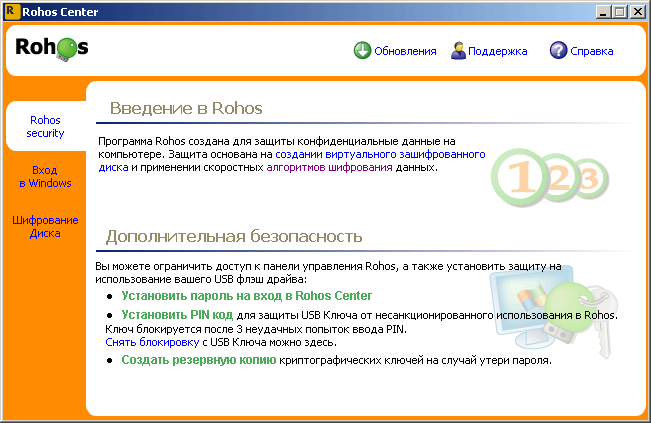Click the Снять блокировку link
Viewport: 651px width, 423px height.
point(152,342)
